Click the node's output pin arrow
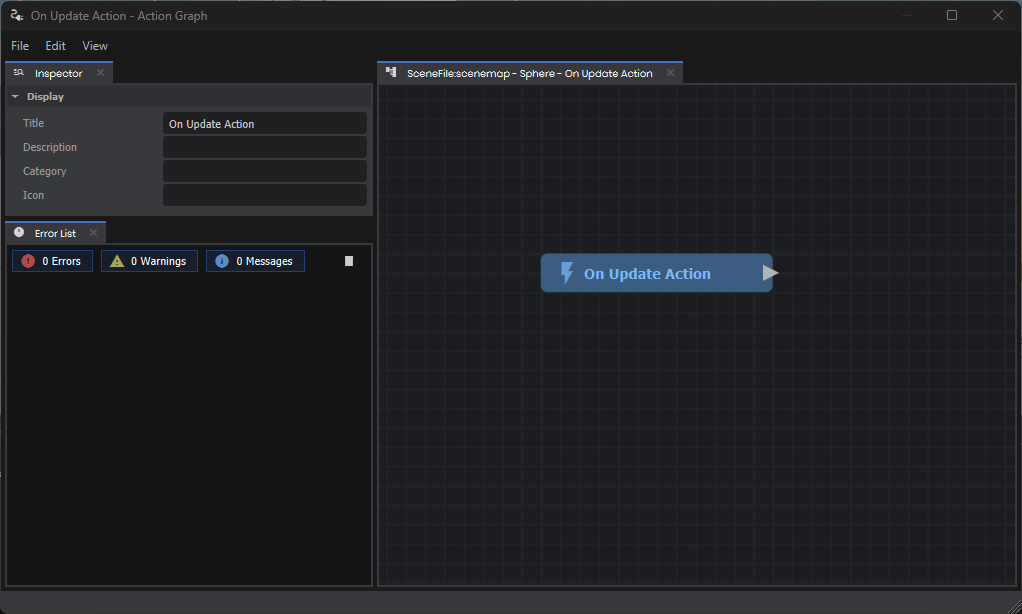The width and height of the screenshot is (1022, 614). (x=770, y=271)
